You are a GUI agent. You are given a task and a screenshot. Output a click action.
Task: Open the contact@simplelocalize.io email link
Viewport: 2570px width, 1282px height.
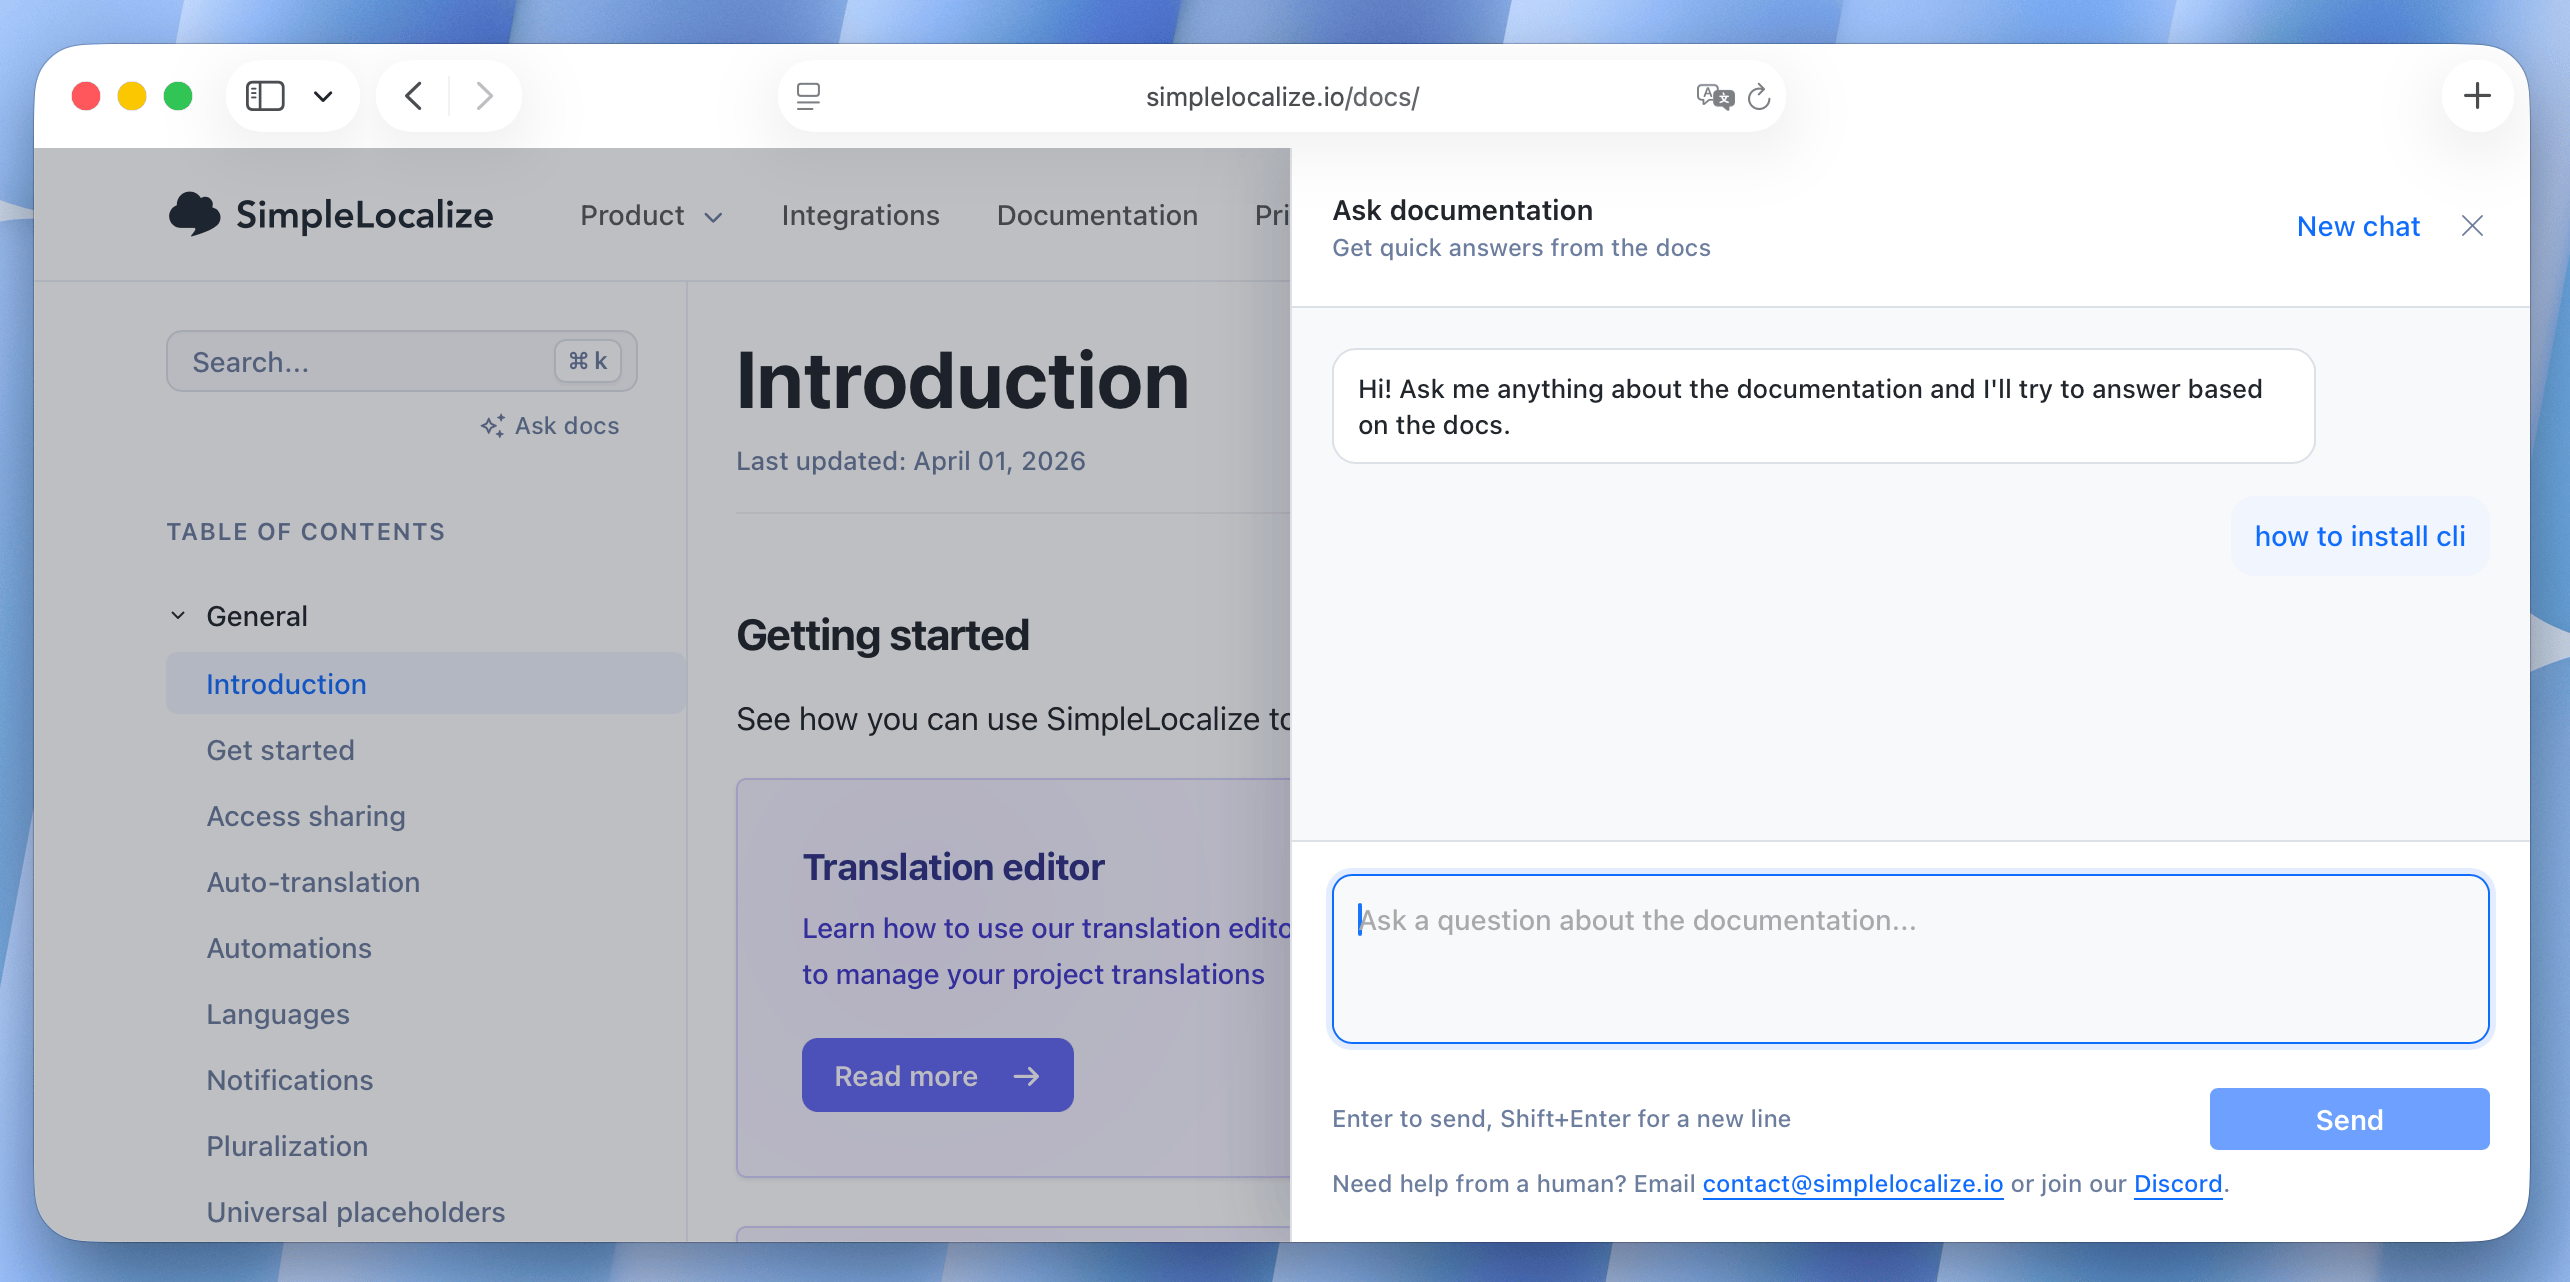coord(1853,1184)
